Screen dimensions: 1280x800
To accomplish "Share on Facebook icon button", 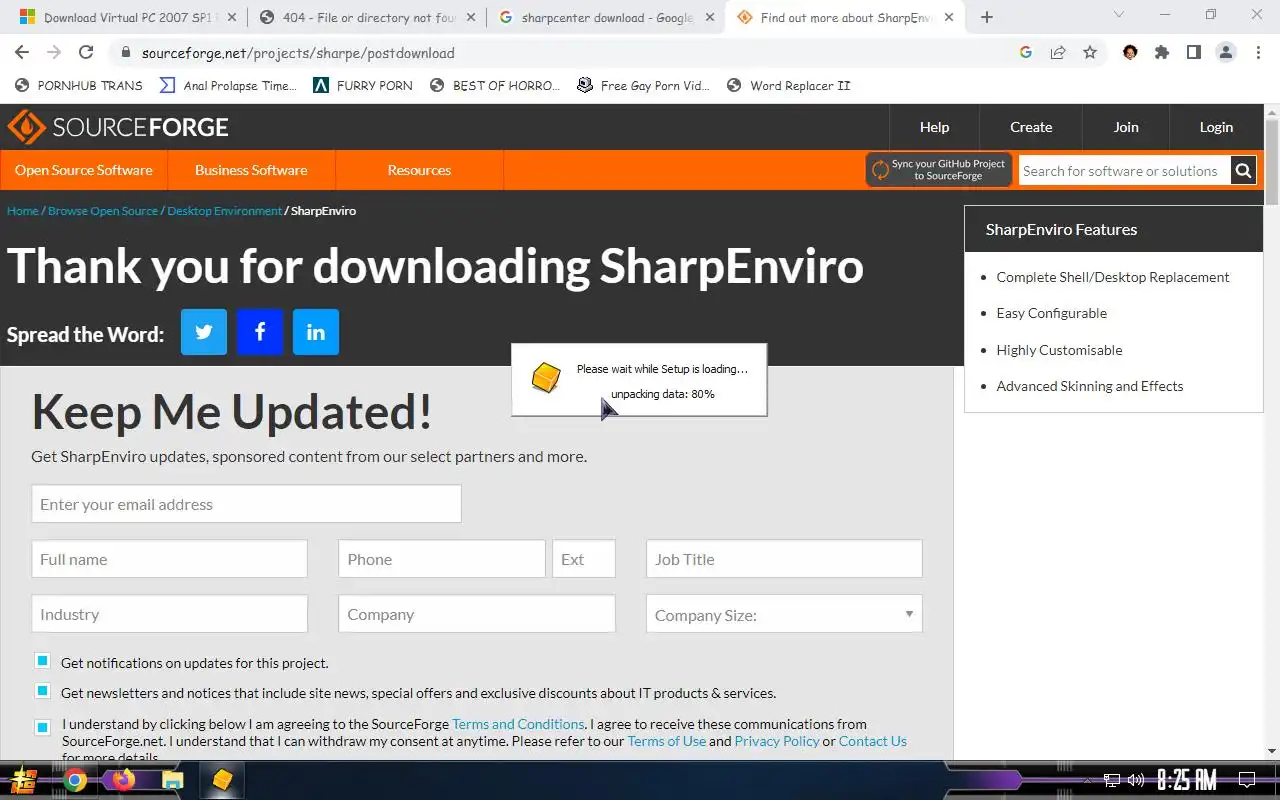I will coord(260,332).
